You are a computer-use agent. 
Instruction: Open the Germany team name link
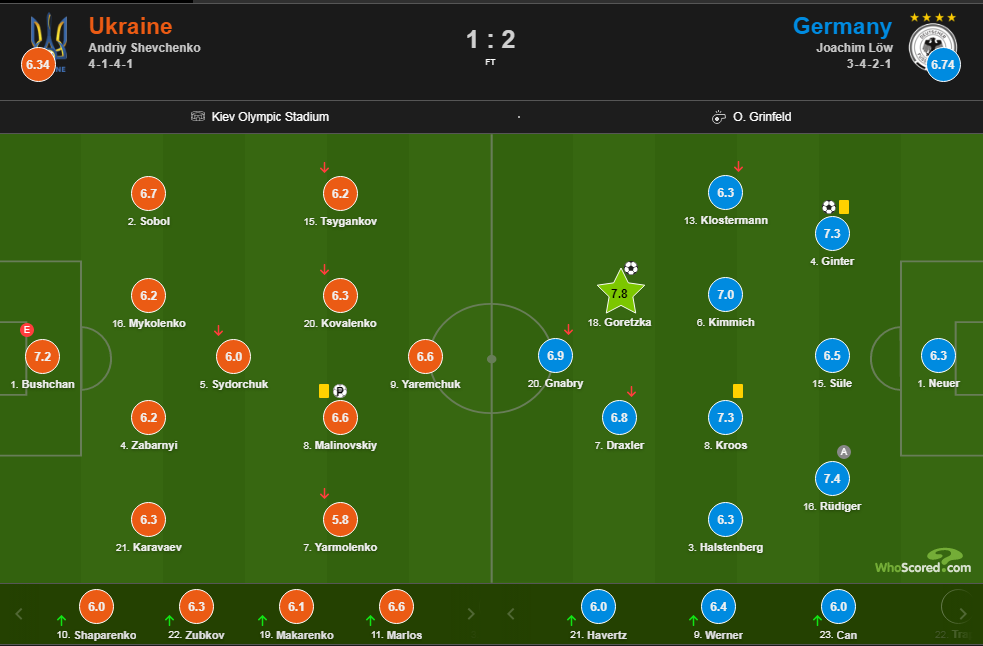pyautogui.click(x=842, y=26)
